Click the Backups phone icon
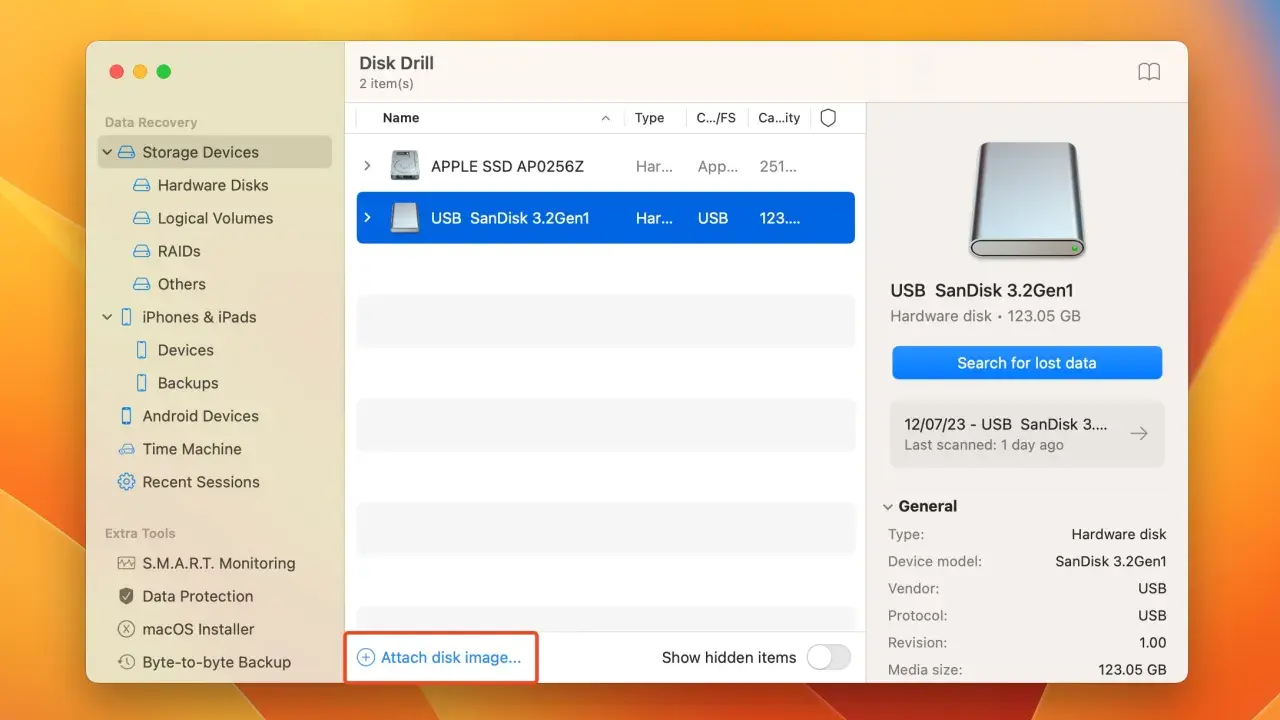The width and height of the screenshot is (1280, 720). coord(141,383)
